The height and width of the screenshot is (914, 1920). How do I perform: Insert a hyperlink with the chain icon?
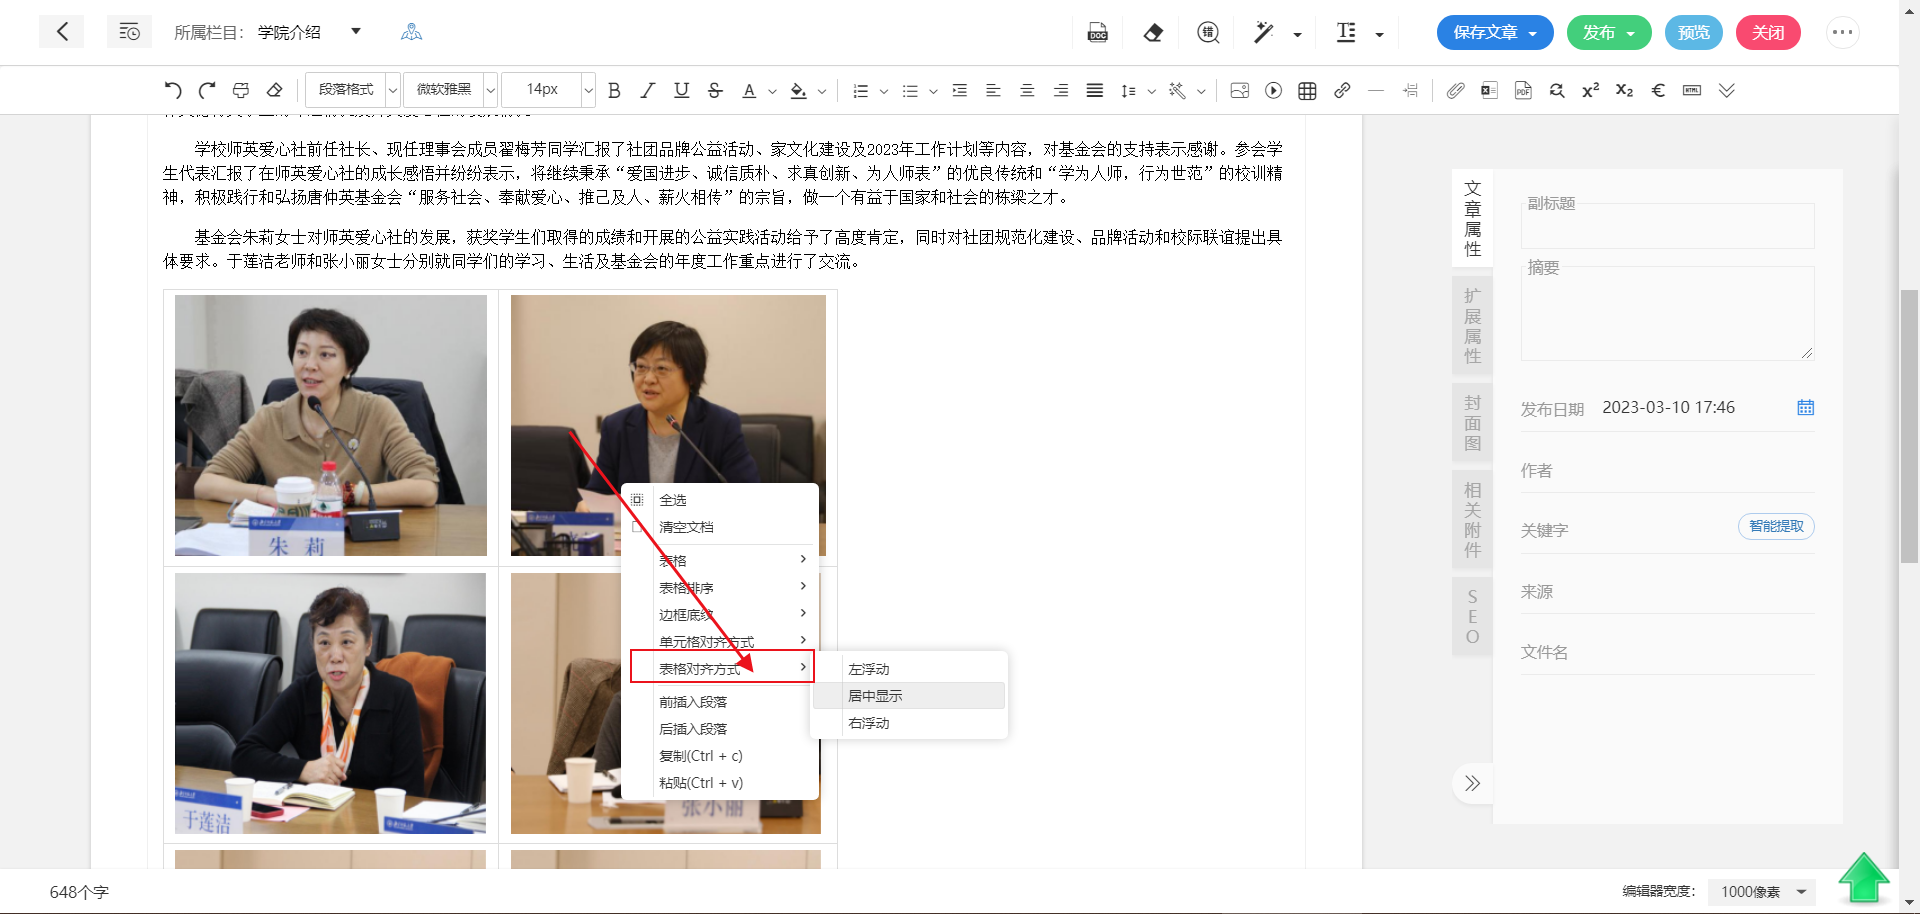pyautogui.click(x=1342, y=91)
